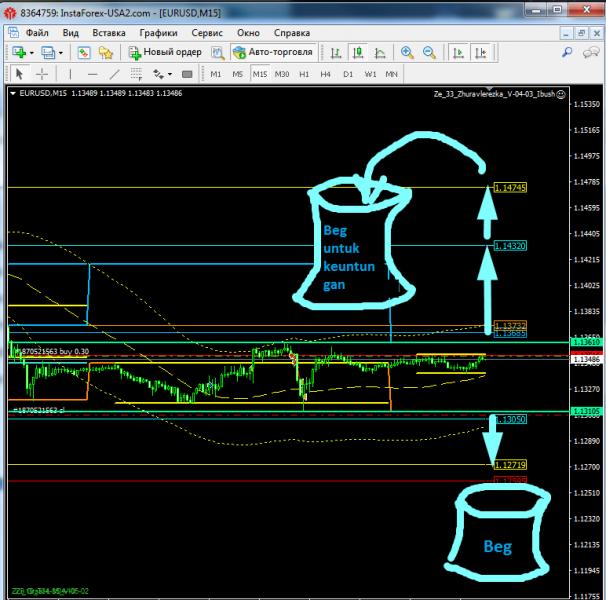Open the Справка menu
606x600 pixels.
292,33
